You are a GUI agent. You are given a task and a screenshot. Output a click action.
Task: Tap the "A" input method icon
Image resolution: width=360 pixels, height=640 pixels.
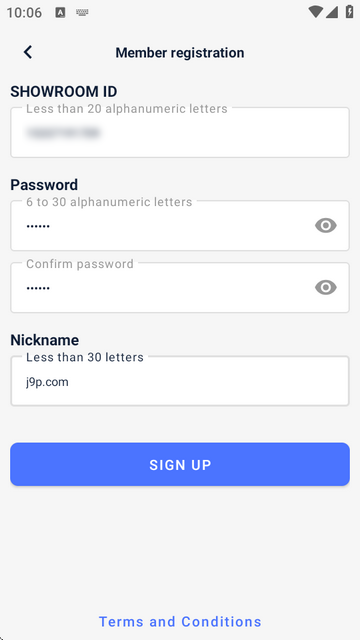[x=60, y=13]
